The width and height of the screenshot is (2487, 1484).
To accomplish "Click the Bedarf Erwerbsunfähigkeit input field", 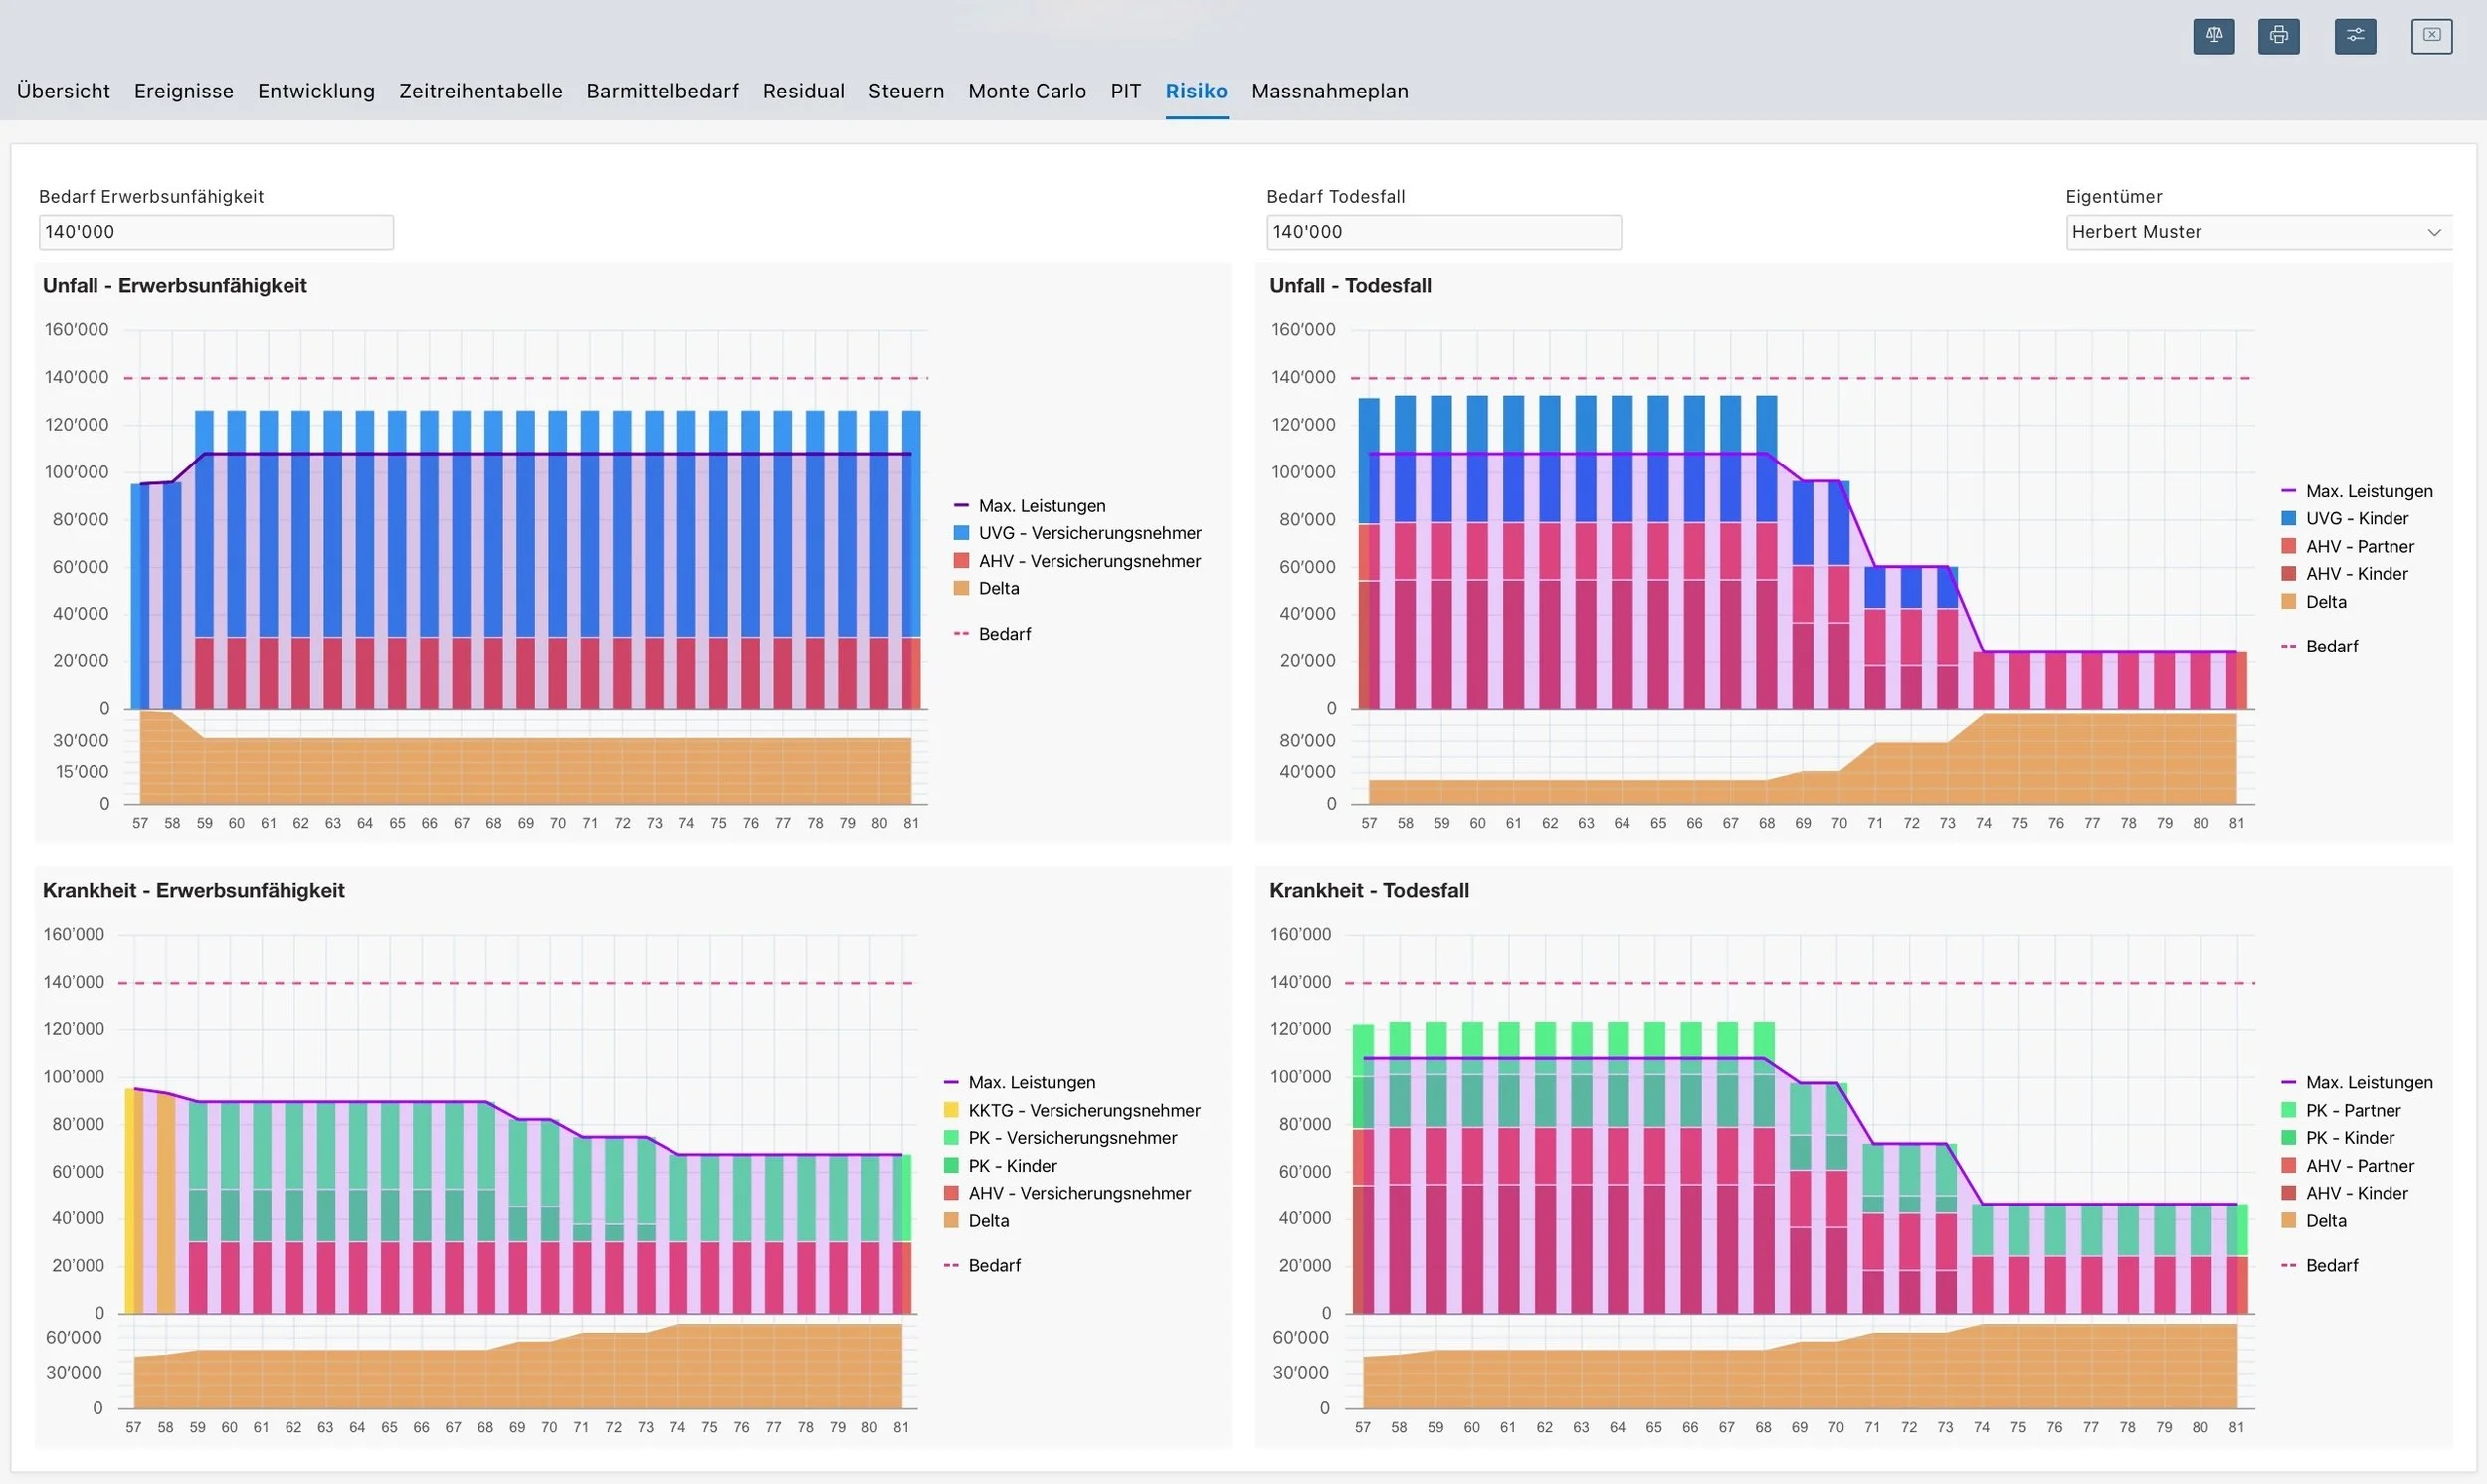I will tap(216, 232).
